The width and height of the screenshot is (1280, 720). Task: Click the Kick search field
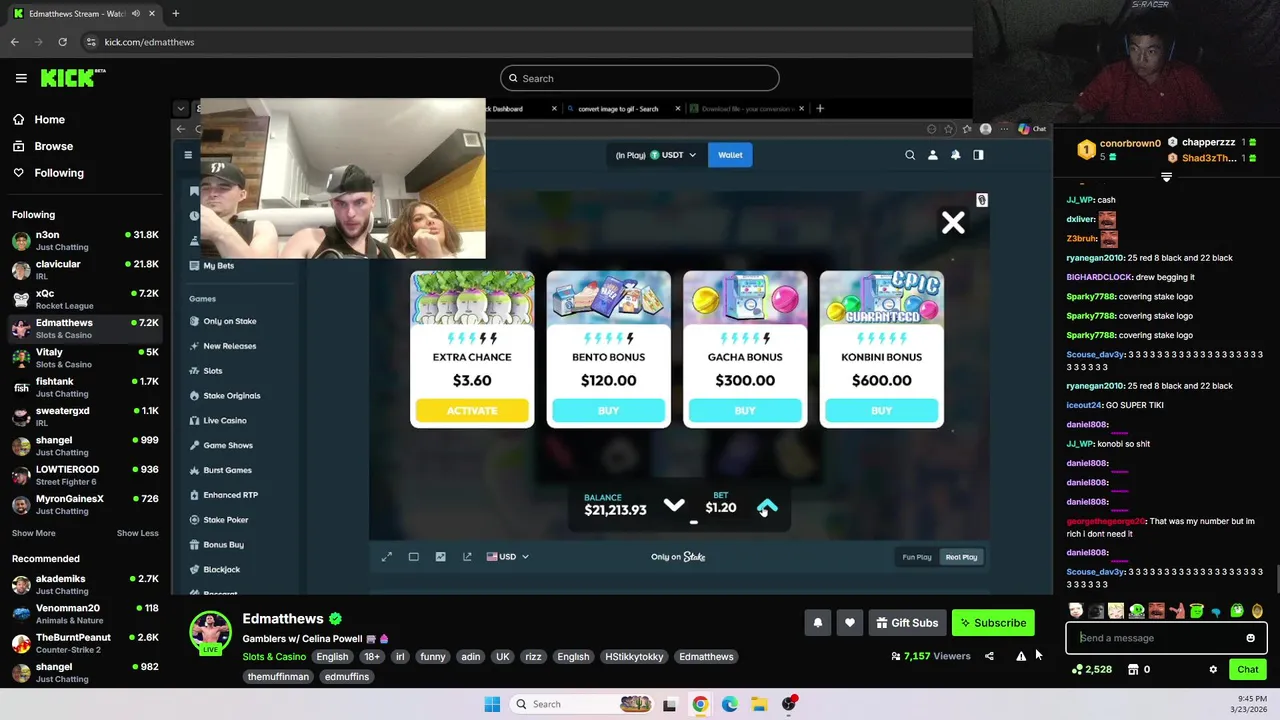coord(639,78)
